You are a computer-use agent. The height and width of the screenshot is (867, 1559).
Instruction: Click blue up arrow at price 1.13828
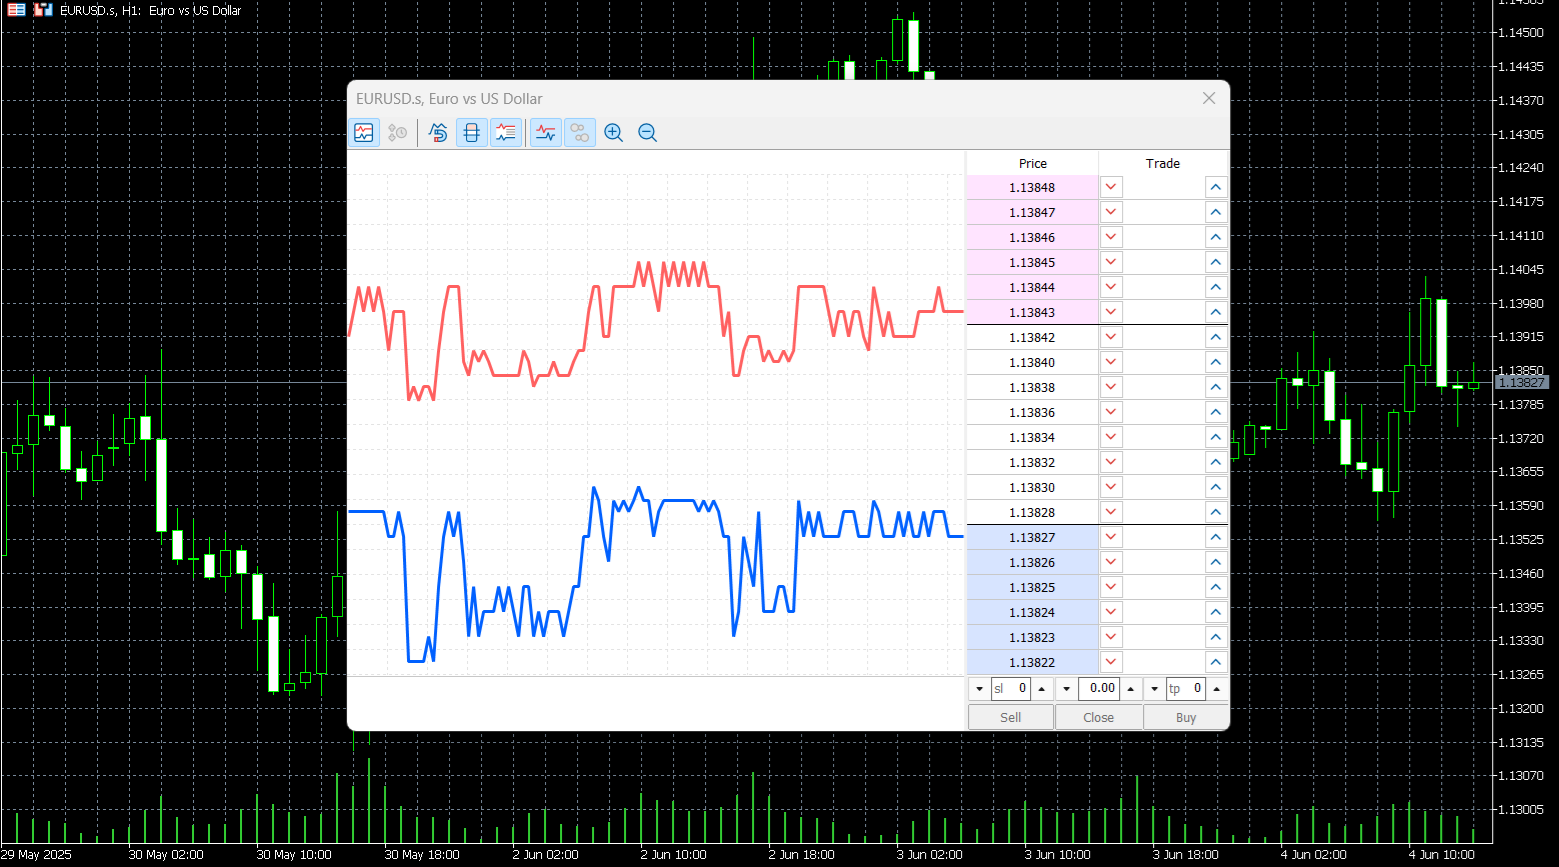[1215, 512]
